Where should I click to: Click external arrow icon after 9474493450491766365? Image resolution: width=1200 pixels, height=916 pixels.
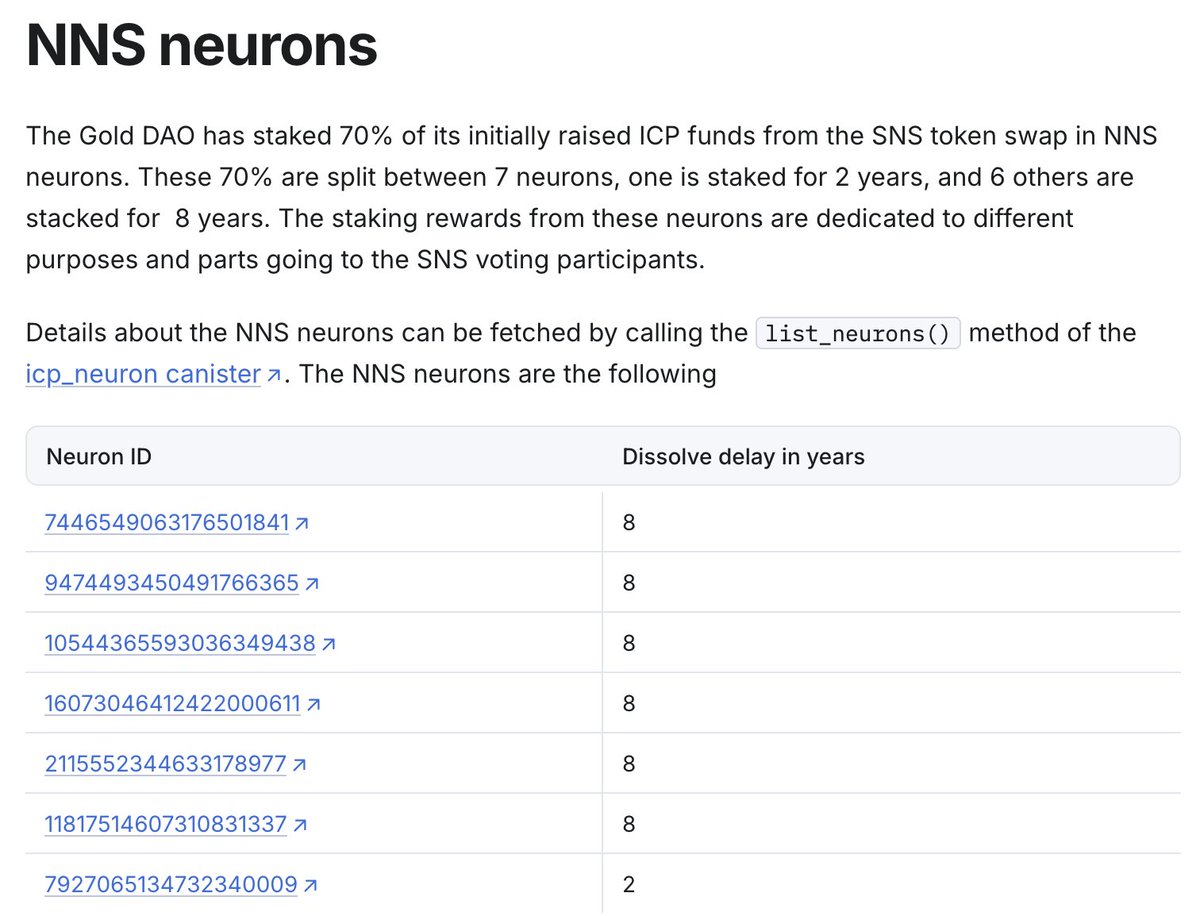(x=312, y=584)
